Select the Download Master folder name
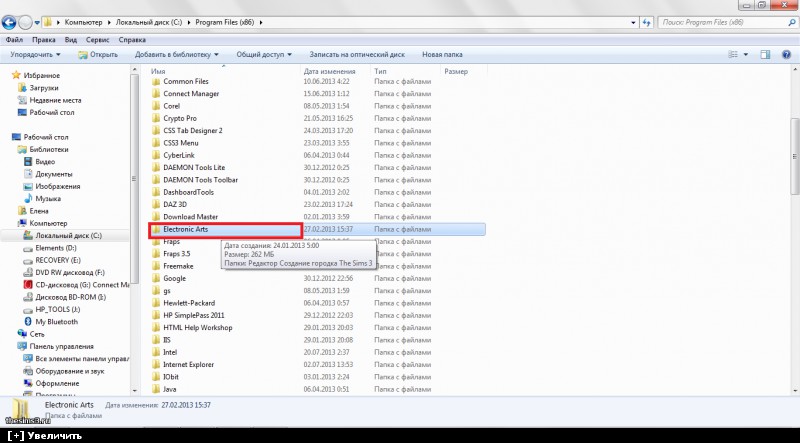800x443 pixels. click(x=191, y=217)
